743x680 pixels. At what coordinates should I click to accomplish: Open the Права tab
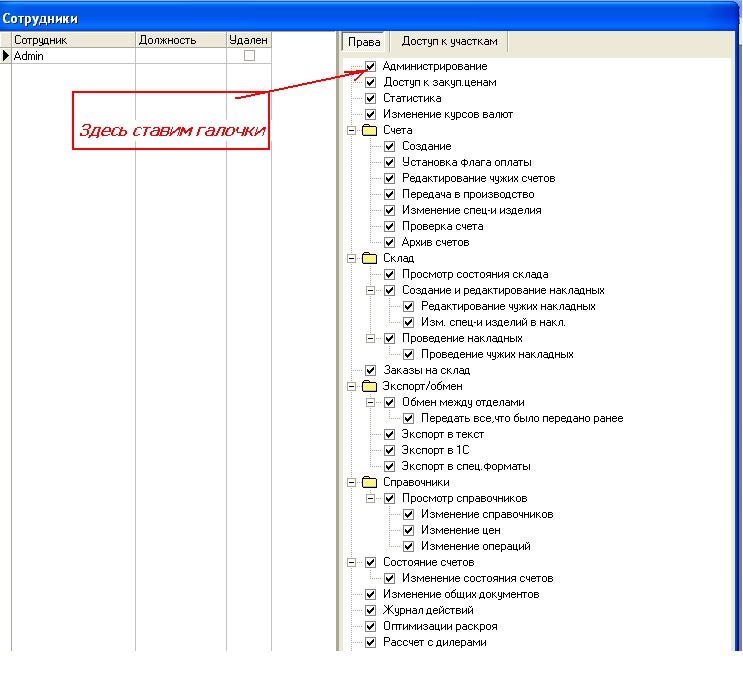click(x=364, y=42)
